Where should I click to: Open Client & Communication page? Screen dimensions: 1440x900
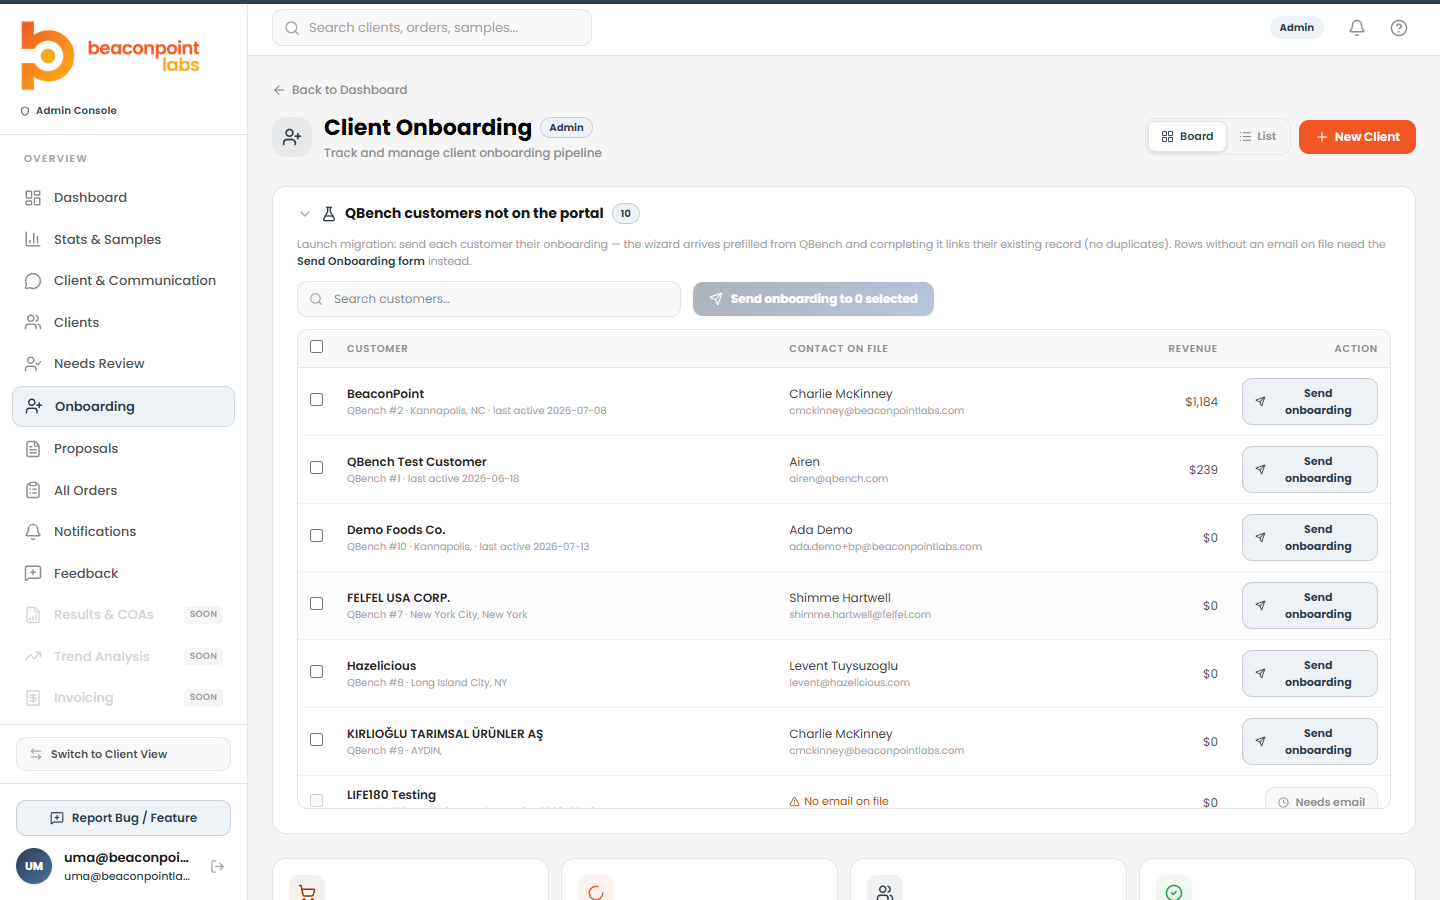[x=124, y=281]
